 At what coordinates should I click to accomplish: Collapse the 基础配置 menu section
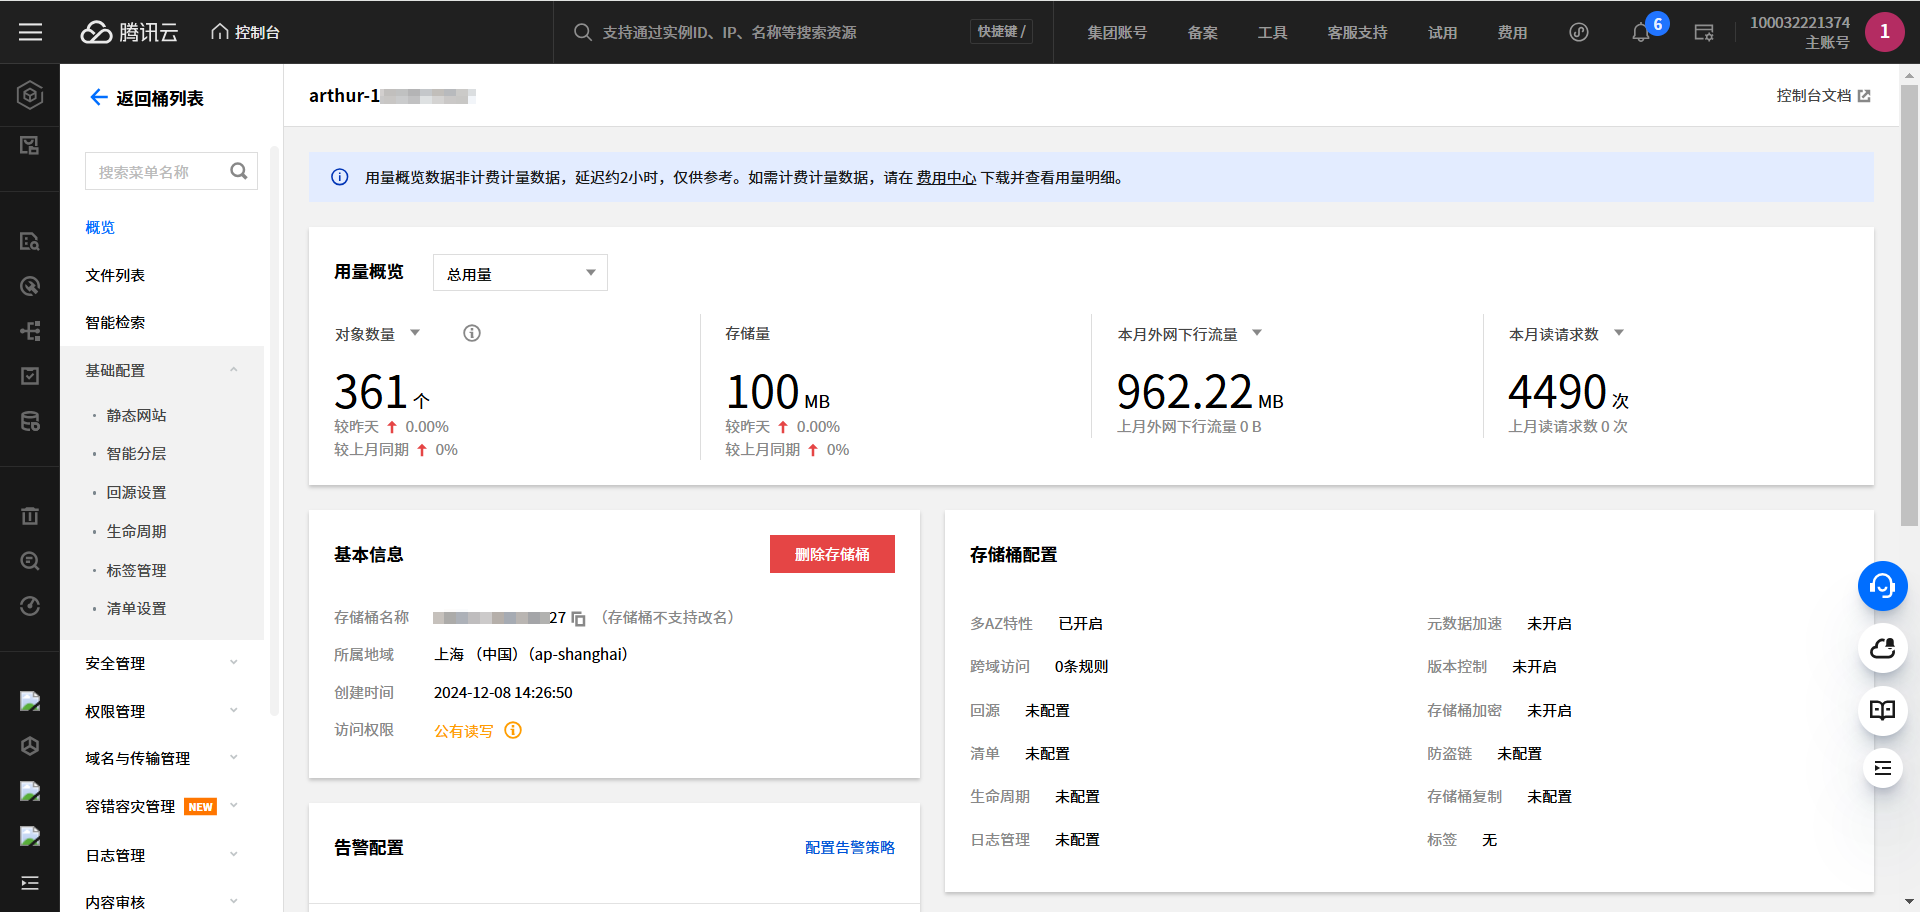[233, 370]
